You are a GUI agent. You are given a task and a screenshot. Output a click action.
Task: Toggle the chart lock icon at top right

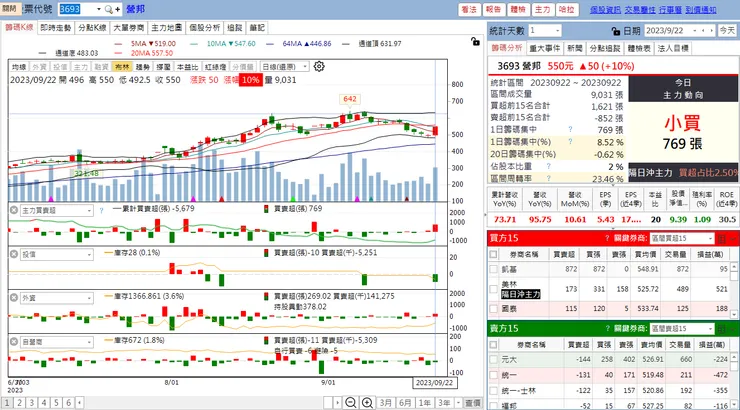point(475,42)
